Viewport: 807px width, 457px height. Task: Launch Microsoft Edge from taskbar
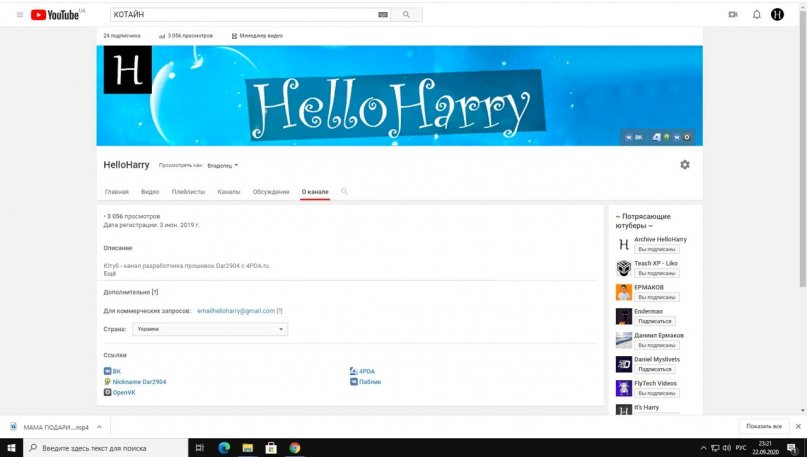tap(224, 448)
